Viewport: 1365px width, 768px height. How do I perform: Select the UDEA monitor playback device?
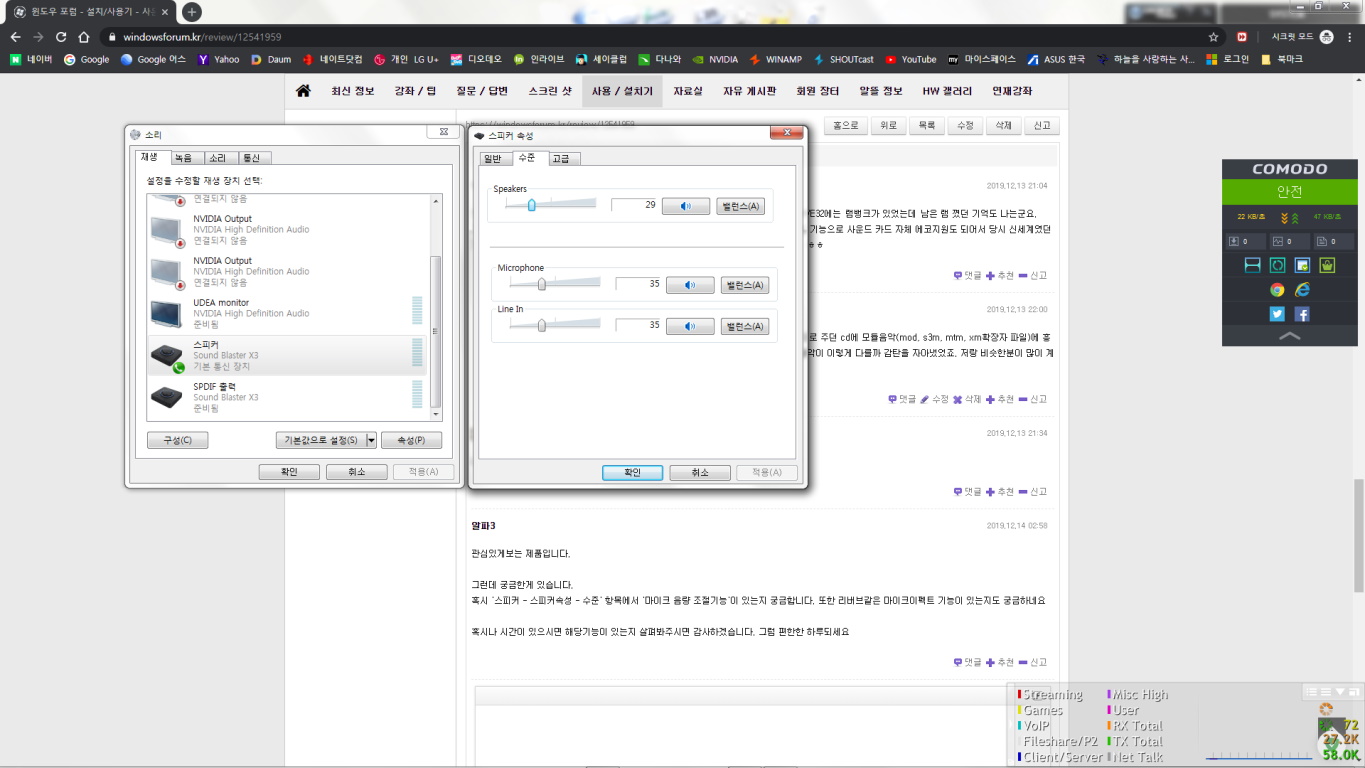pyautogui.click(x=286, y=313)
